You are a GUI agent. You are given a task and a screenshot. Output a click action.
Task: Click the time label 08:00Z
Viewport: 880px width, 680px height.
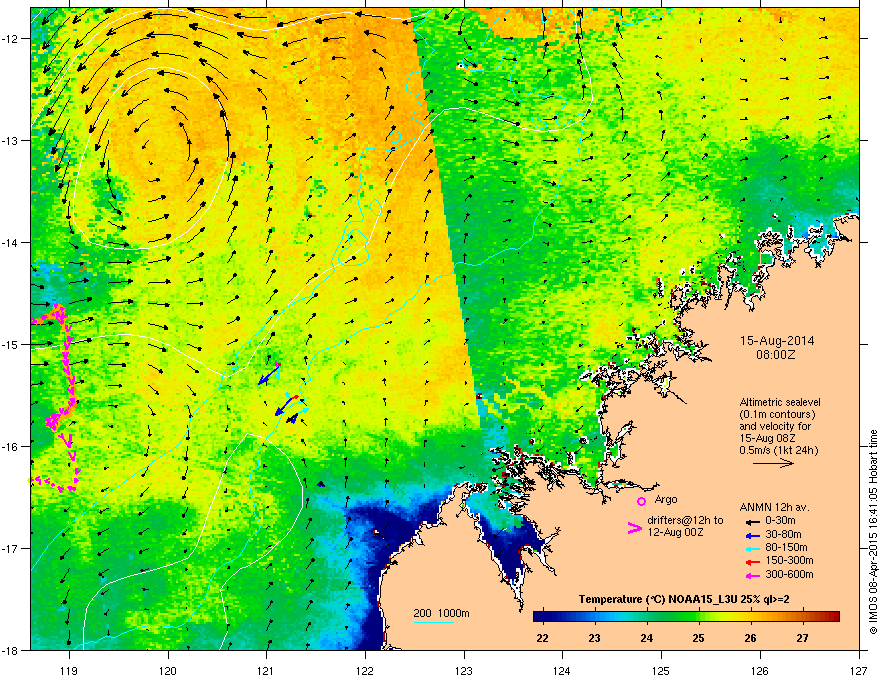(x=776, y=355)
